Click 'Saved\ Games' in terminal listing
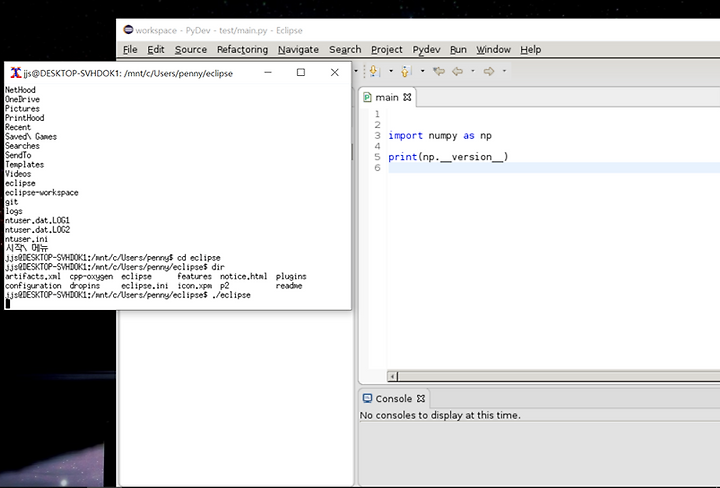Screen dimensions: 720x488 (31, 136)
